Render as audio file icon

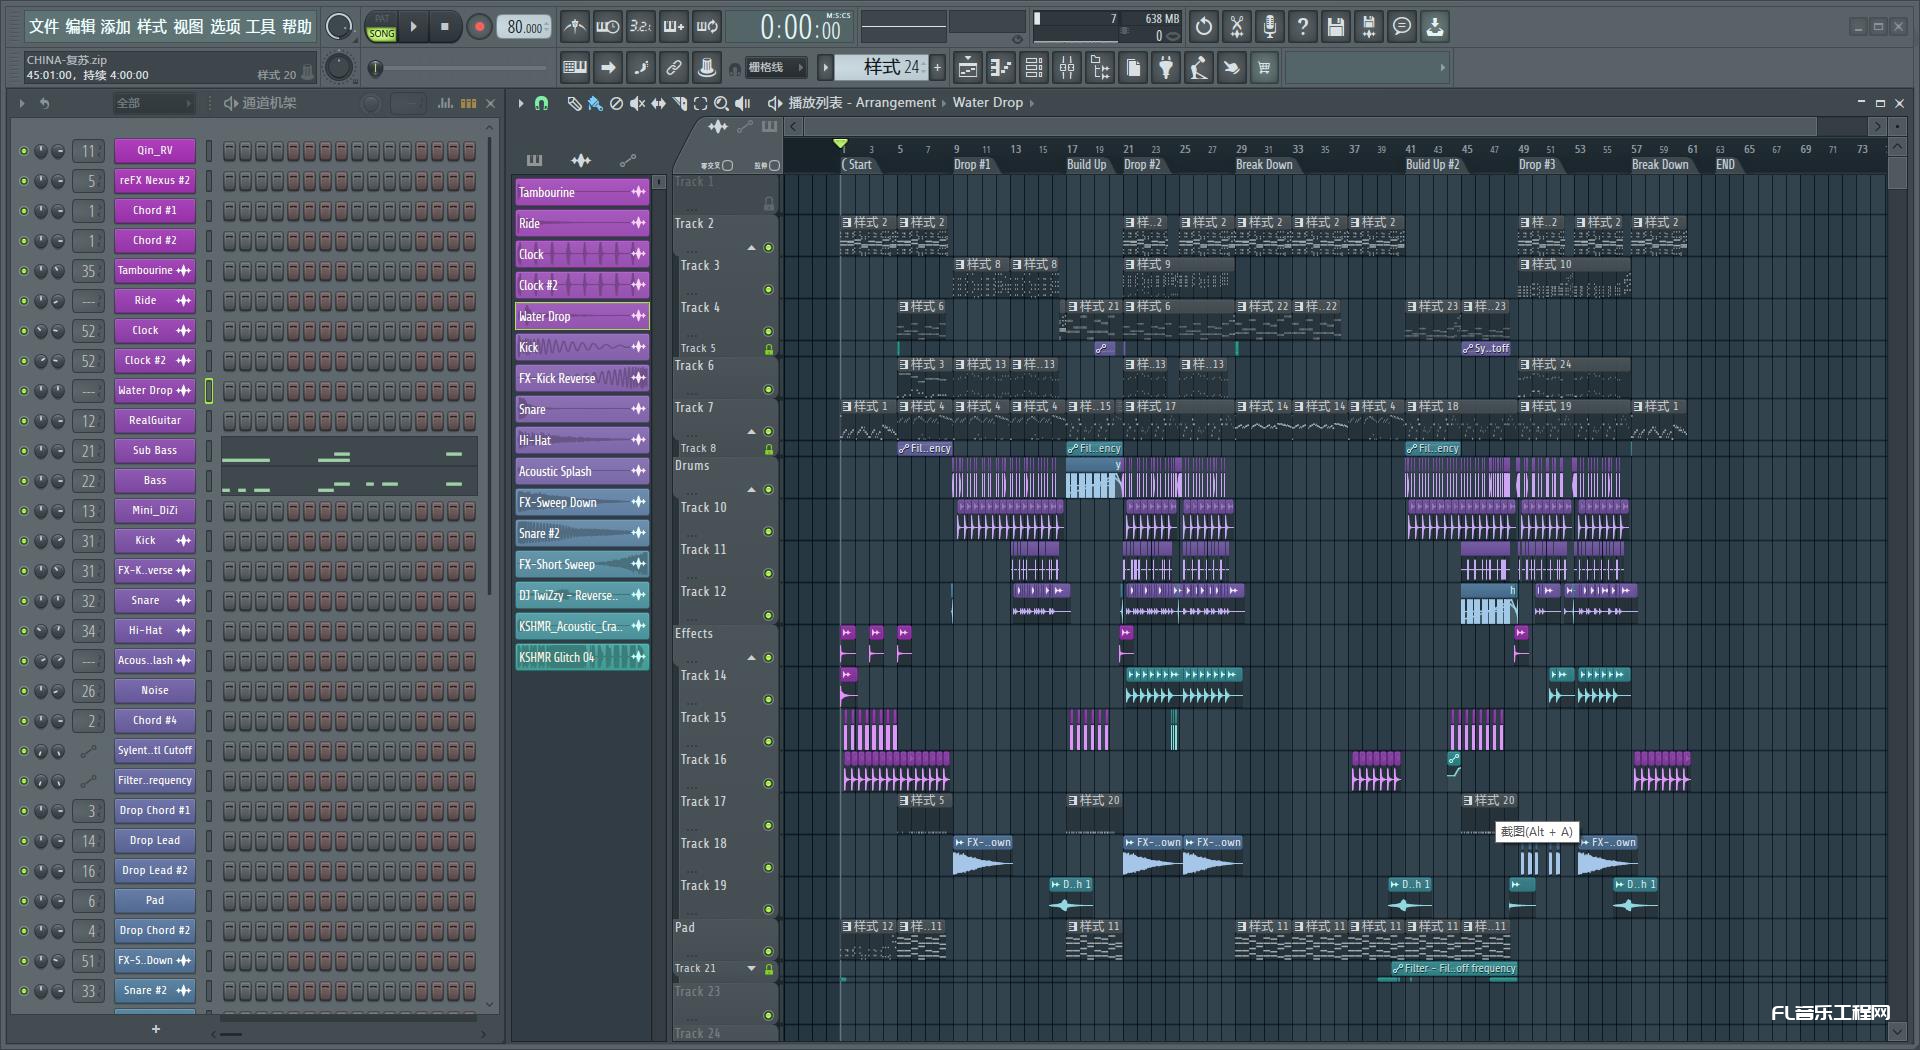(1369, 27)
